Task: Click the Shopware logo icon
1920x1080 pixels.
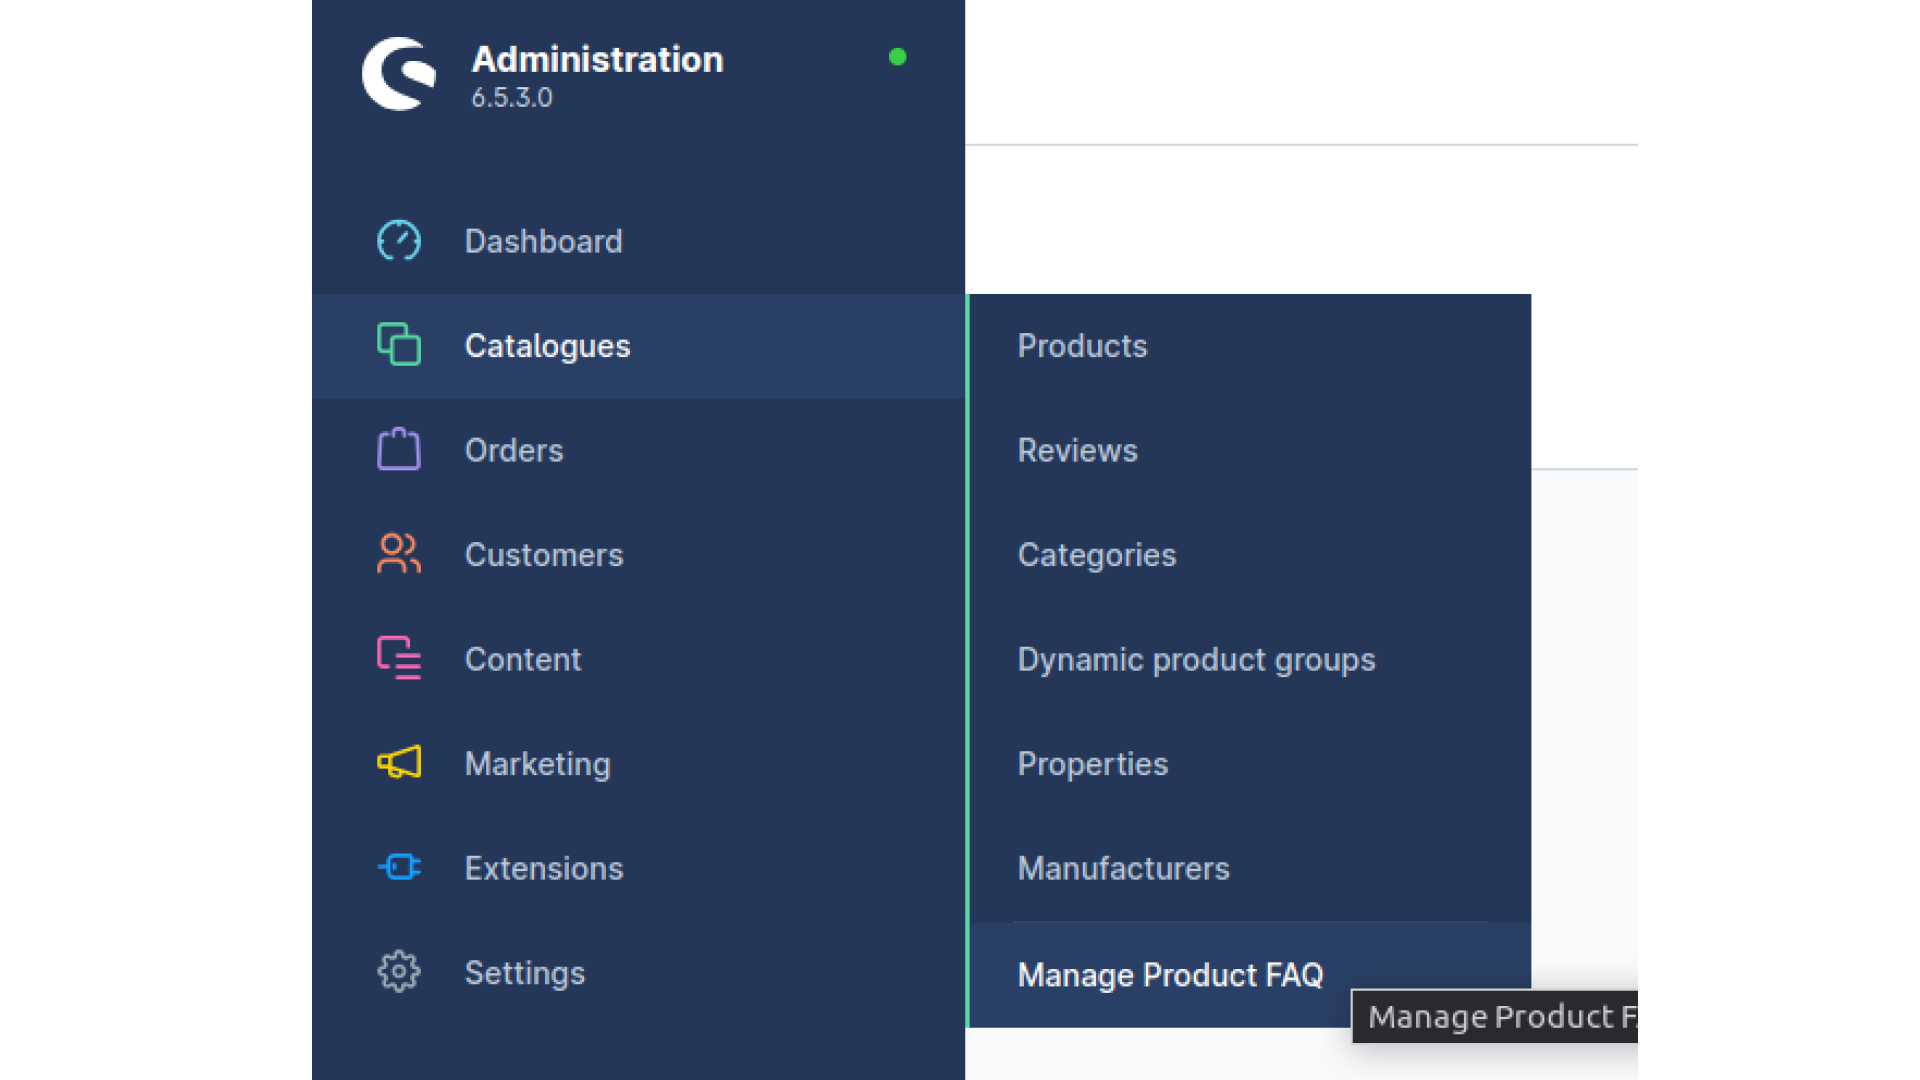Action: 399,74
